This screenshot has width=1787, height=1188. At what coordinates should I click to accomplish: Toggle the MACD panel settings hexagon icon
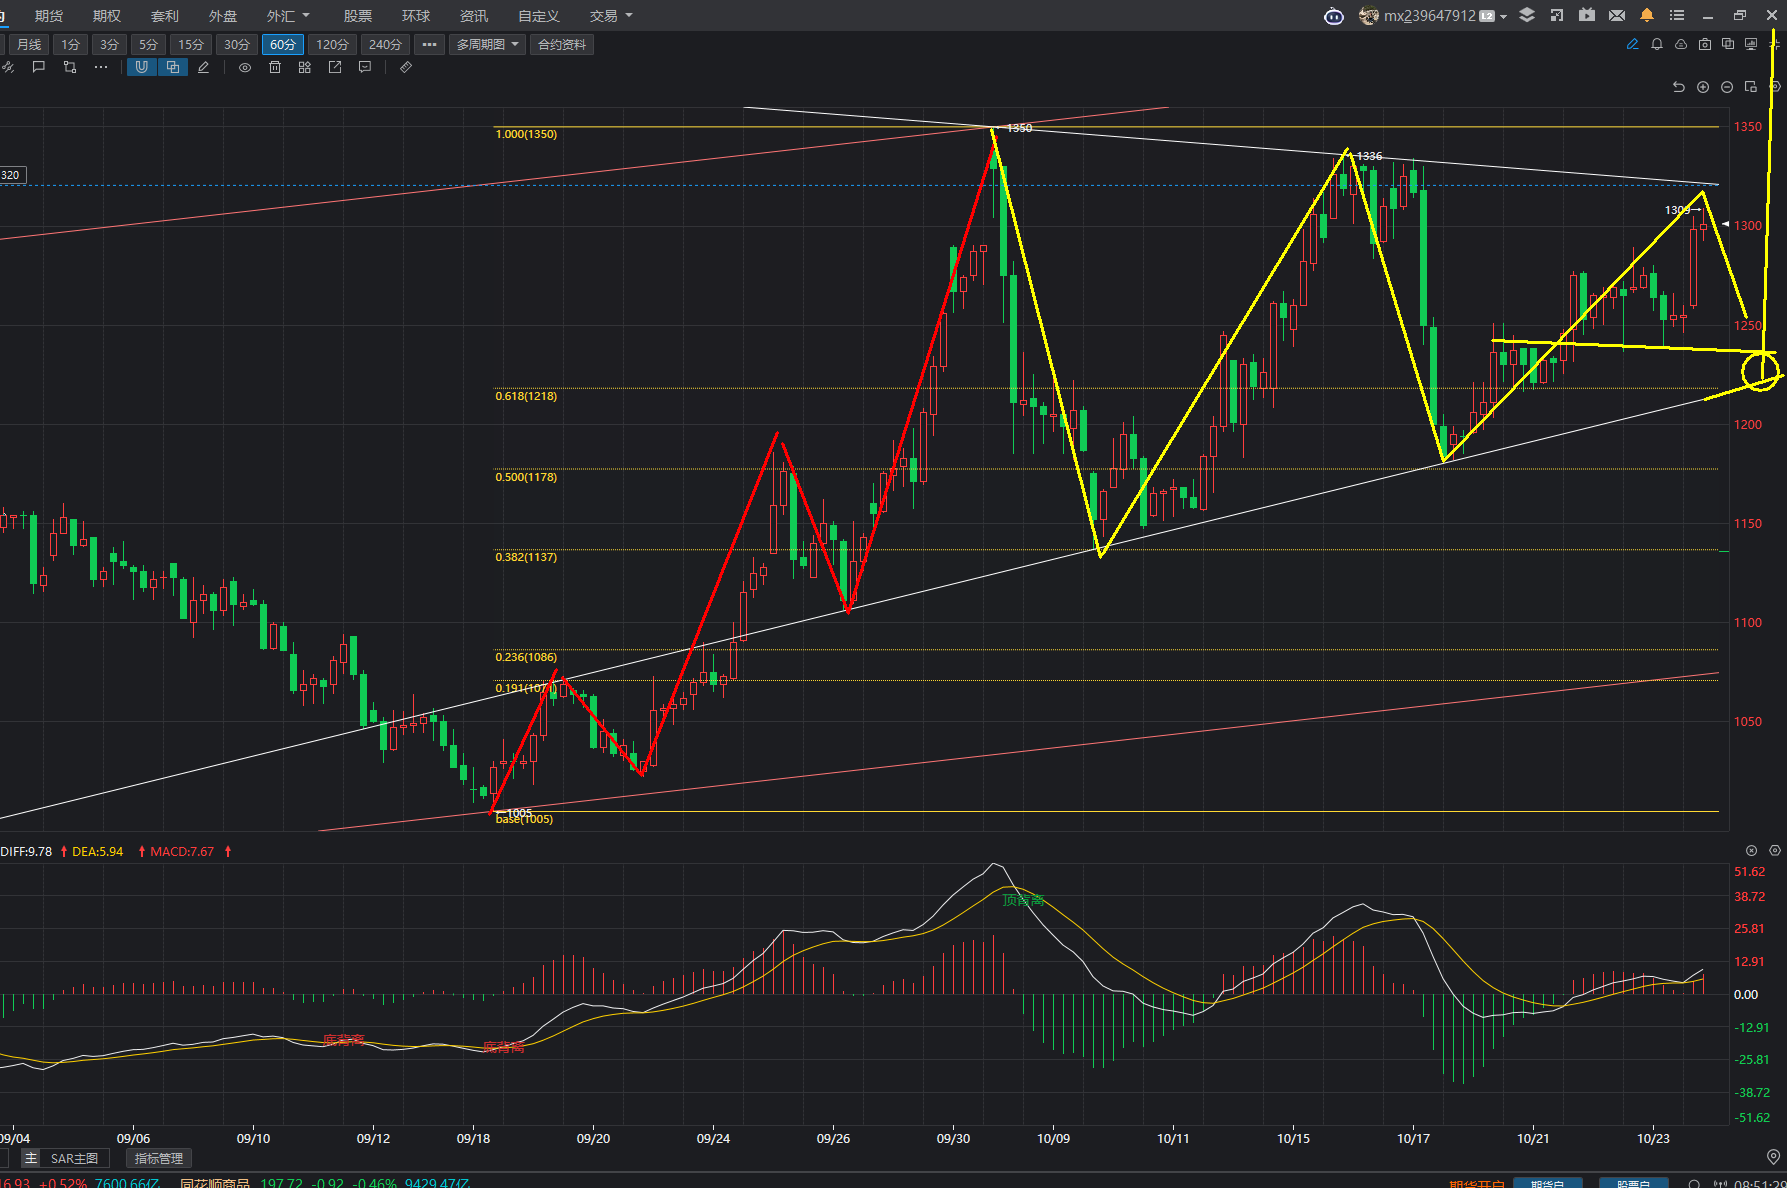pos(1775,850)
